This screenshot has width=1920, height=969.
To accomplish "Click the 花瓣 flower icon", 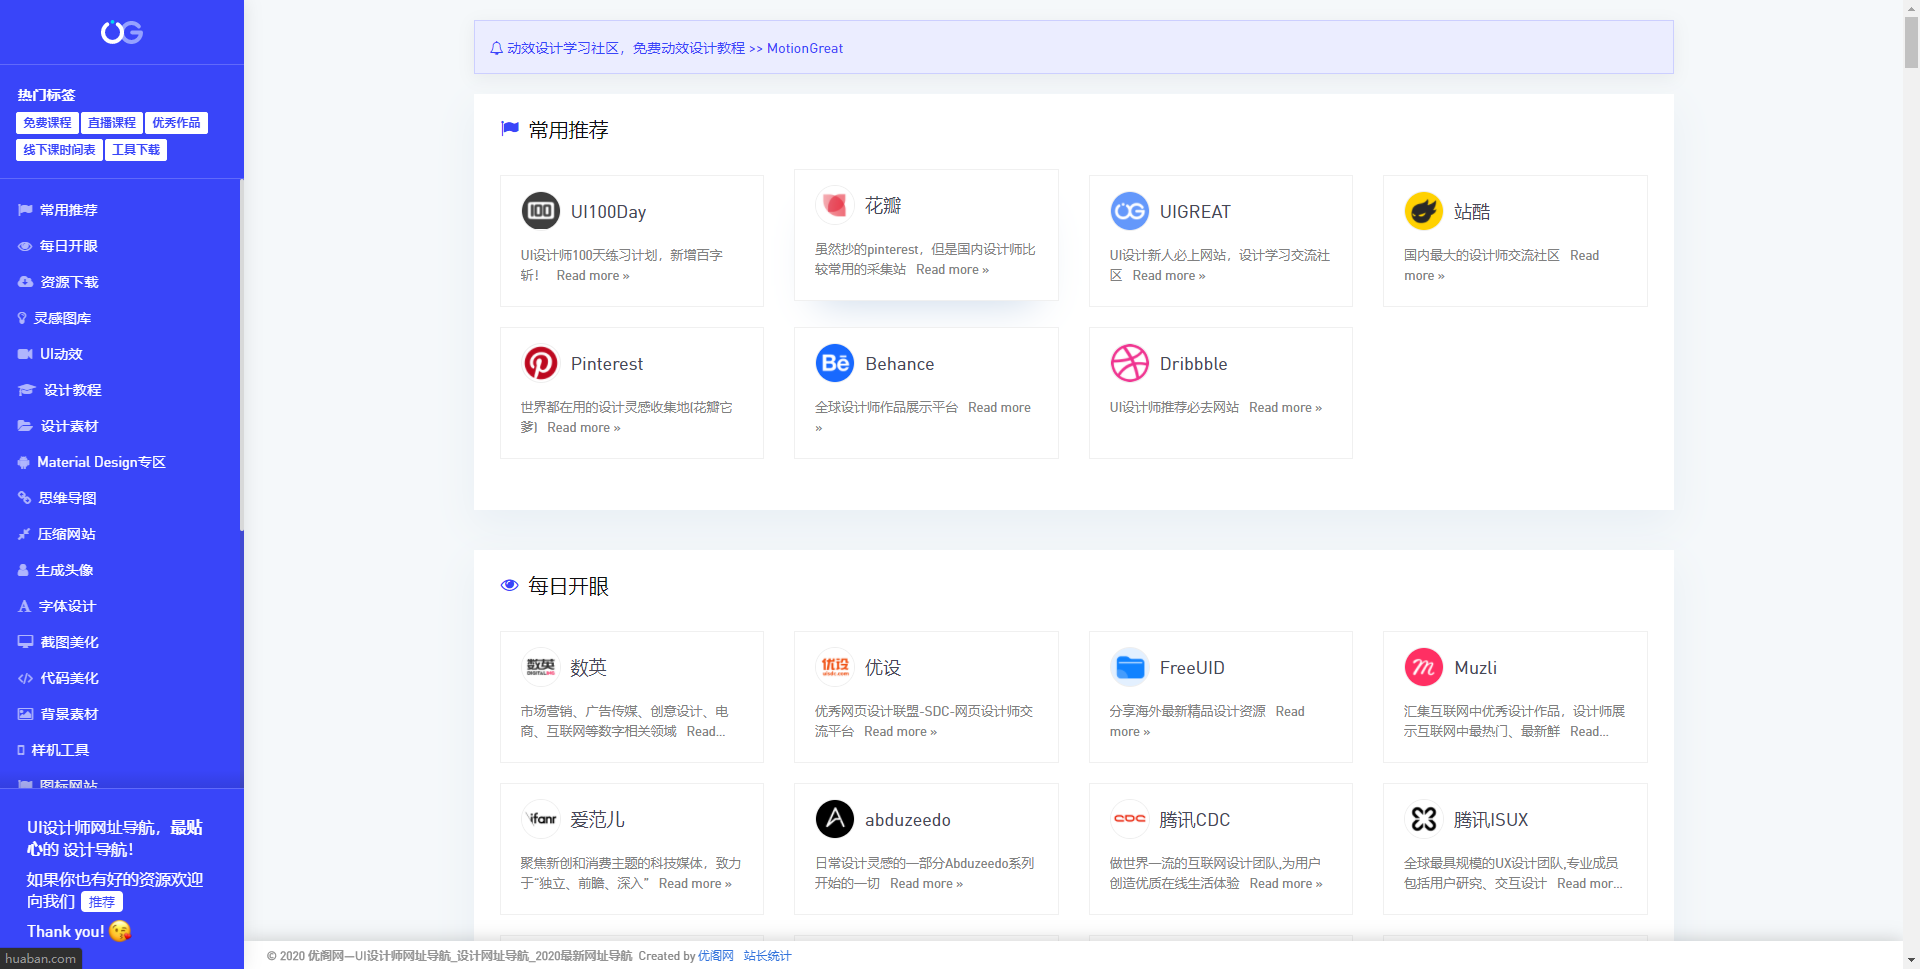I will (x=835, y=204).
